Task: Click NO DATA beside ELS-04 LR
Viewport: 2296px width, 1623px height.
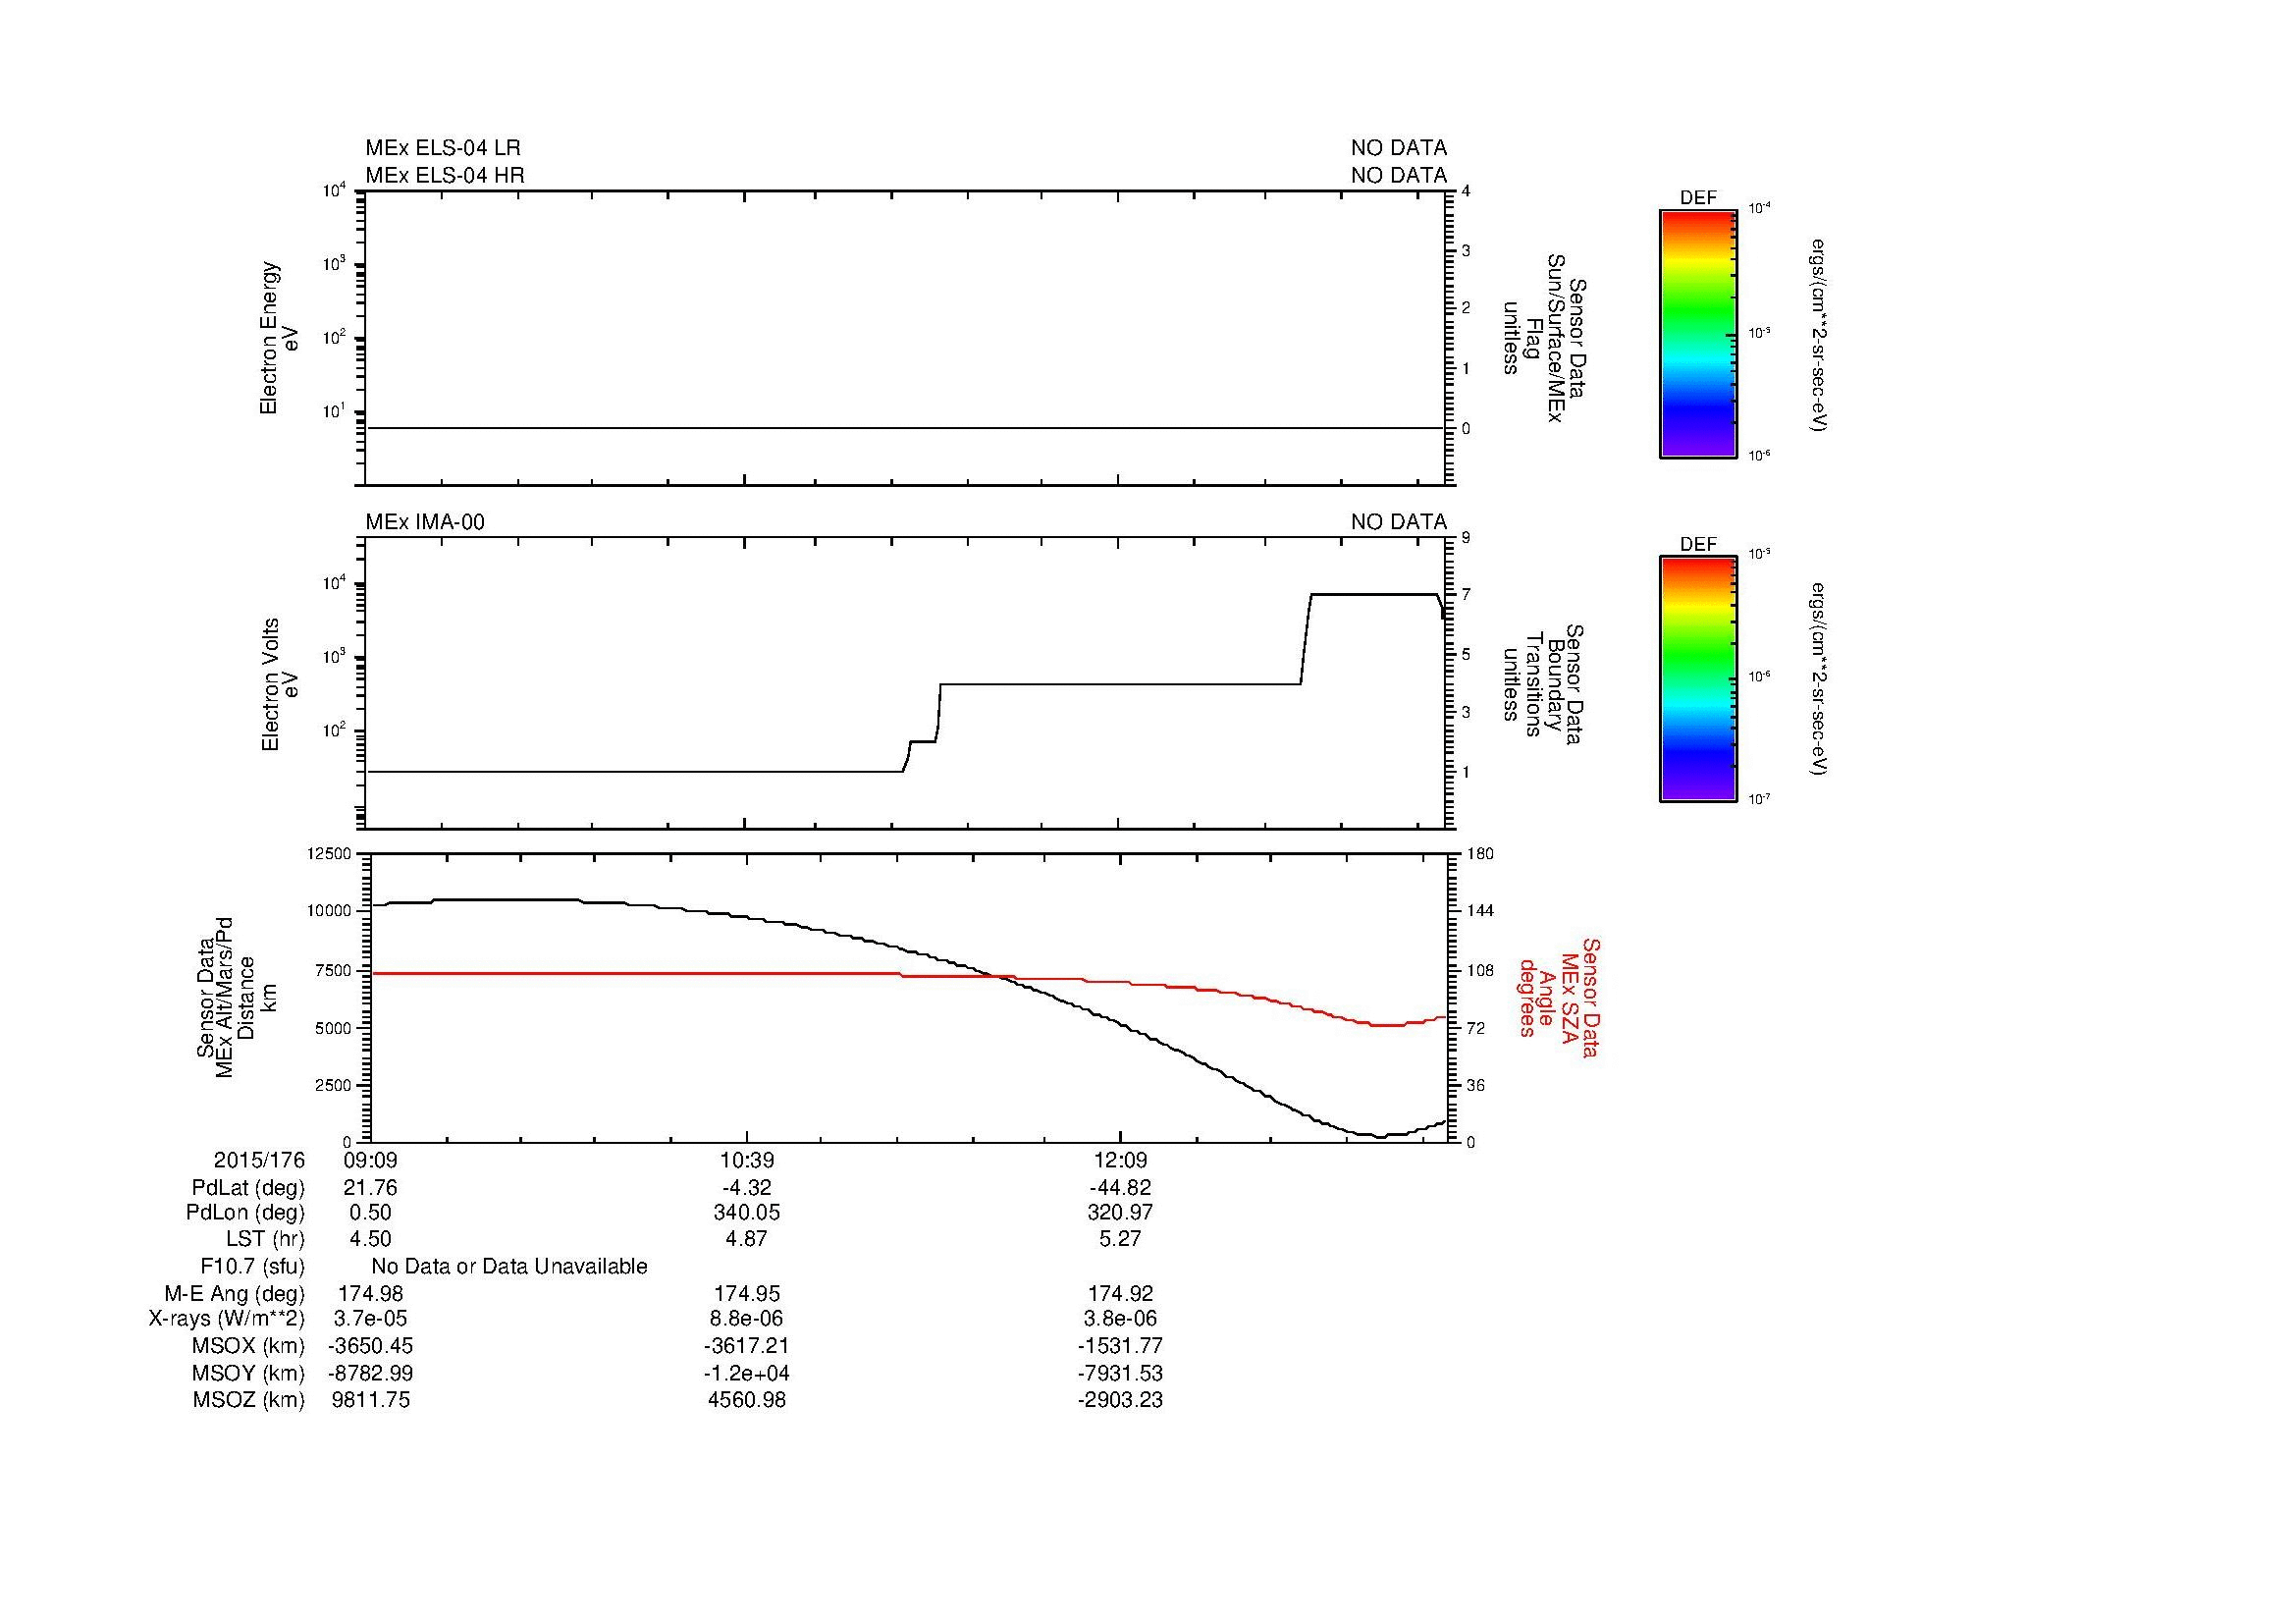Action: 1398,148
